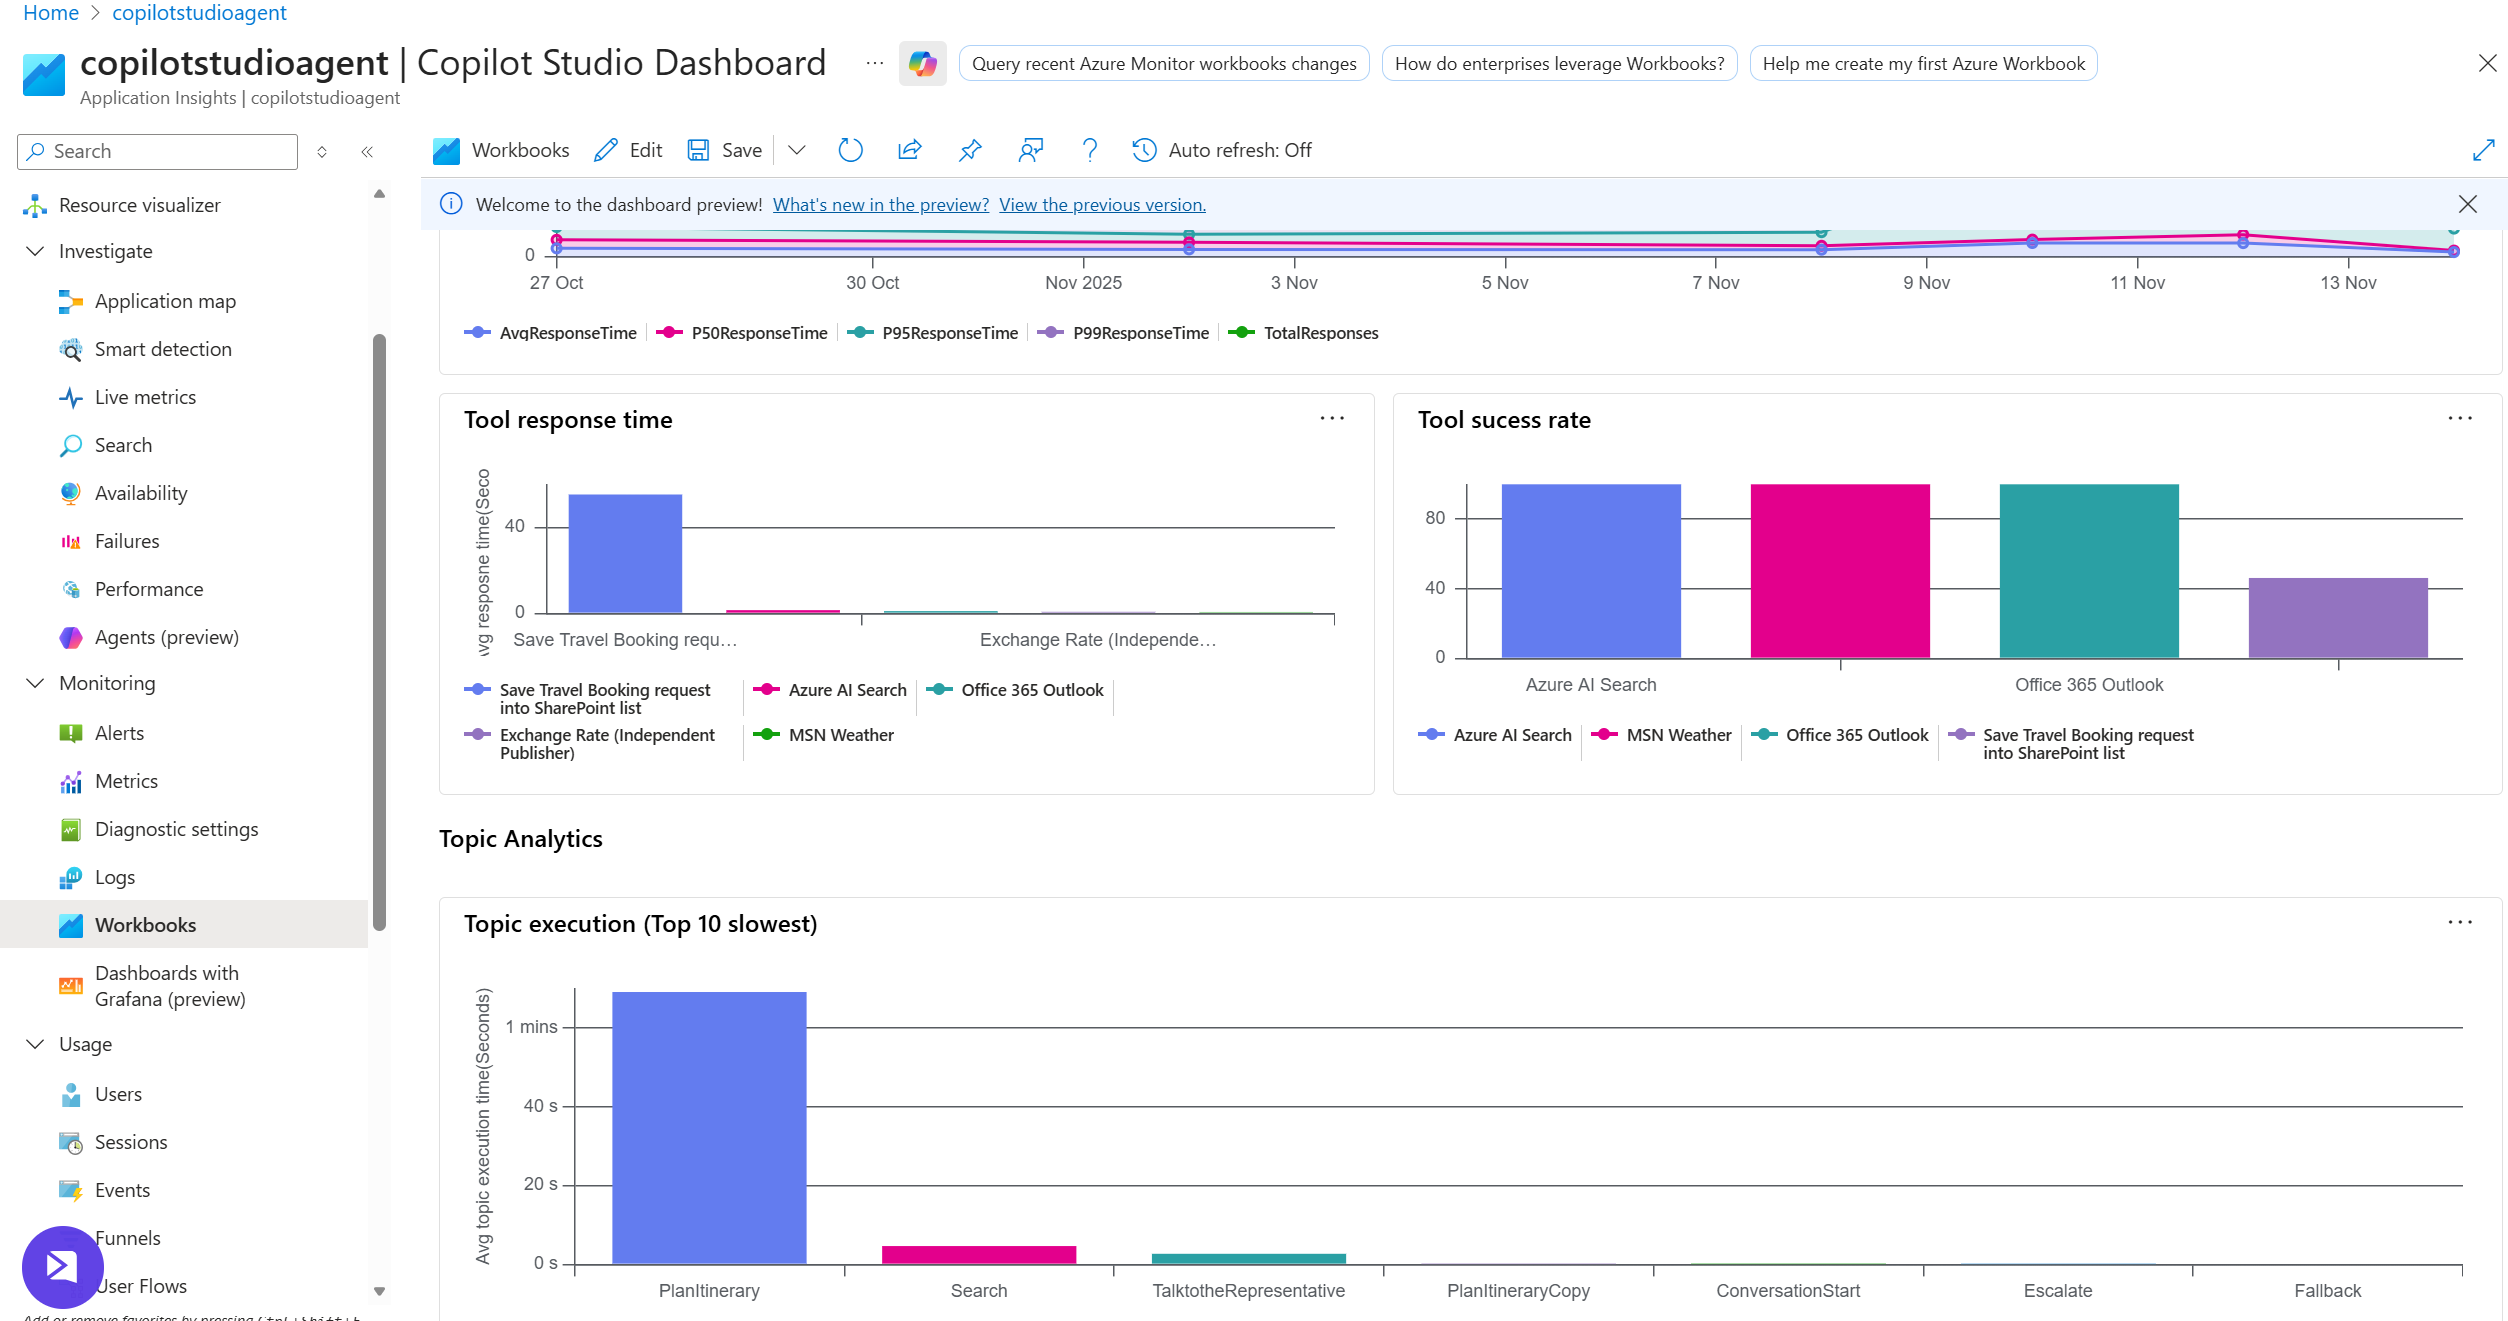
Task: Open the Application map
Action: (164, 301)
